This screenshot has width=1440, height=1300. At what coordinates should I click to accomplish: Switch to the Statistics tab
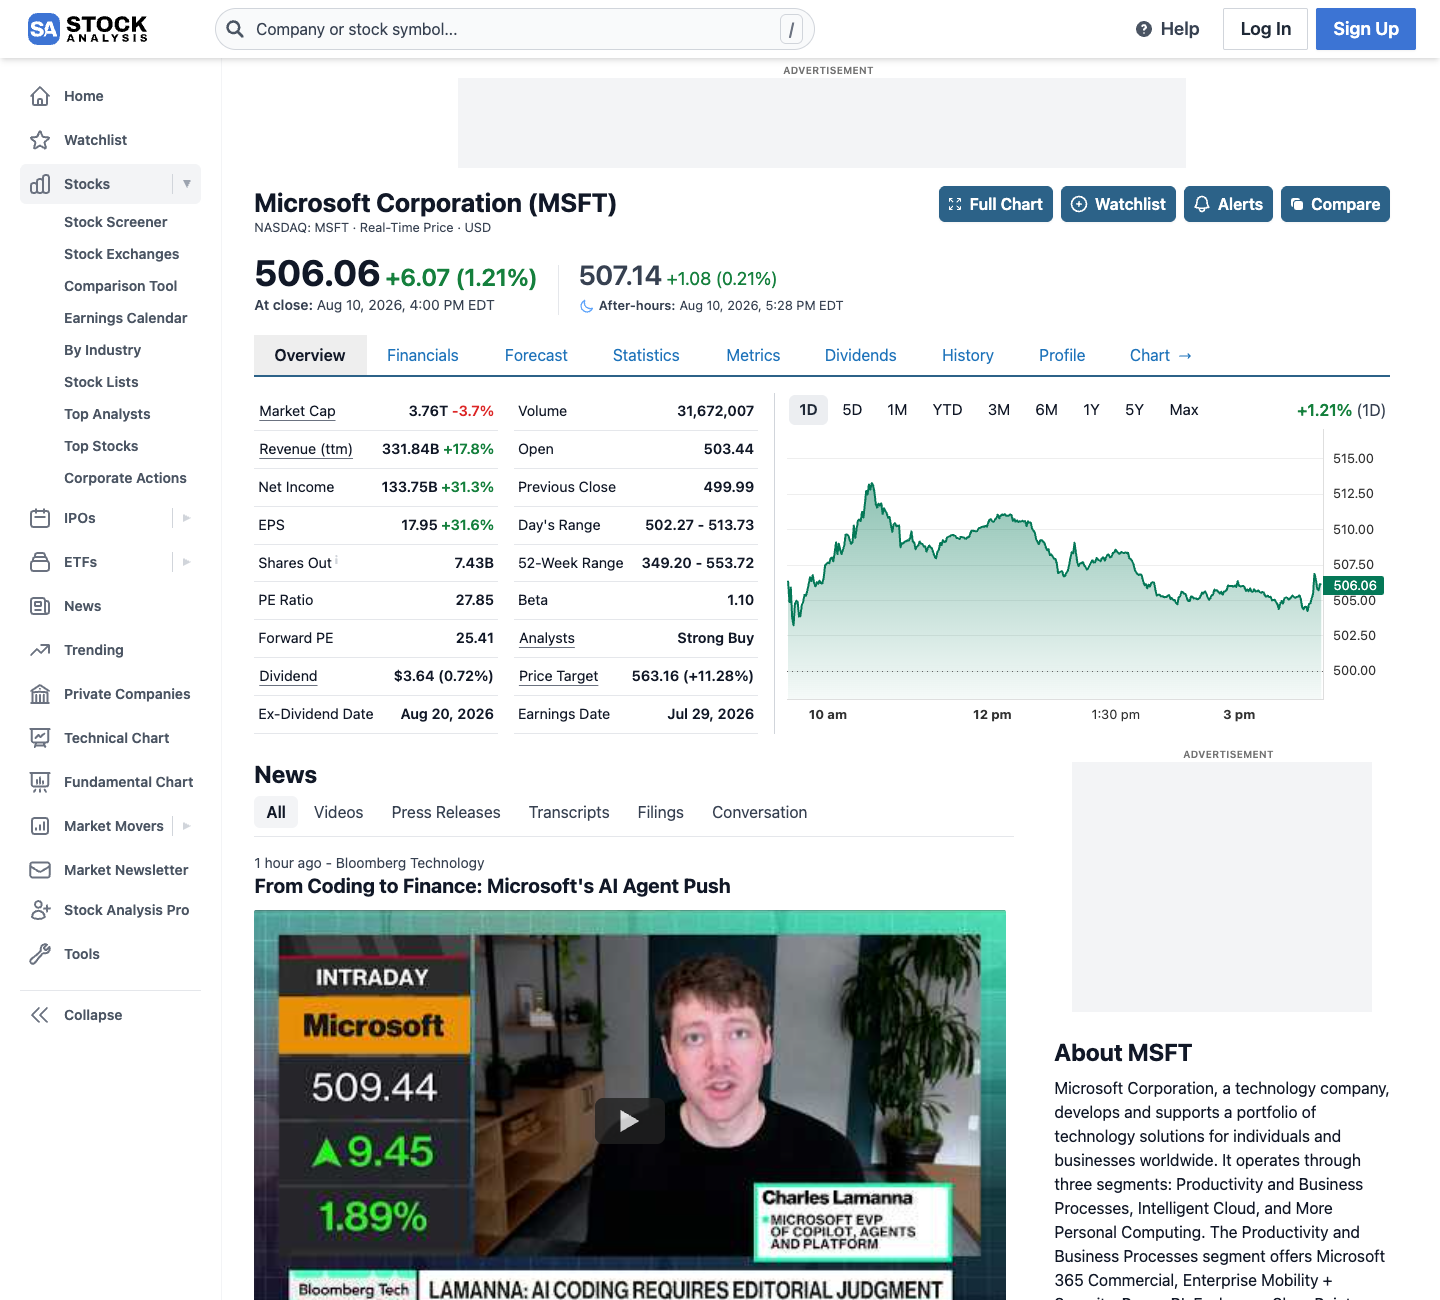[646, 356]
